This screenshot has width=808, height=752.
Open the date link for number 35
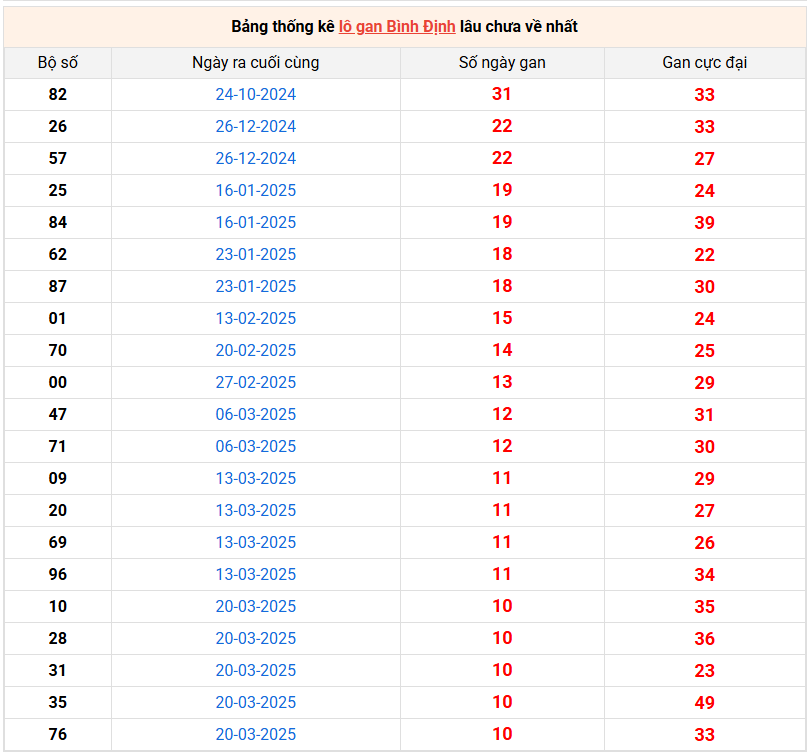256,702
